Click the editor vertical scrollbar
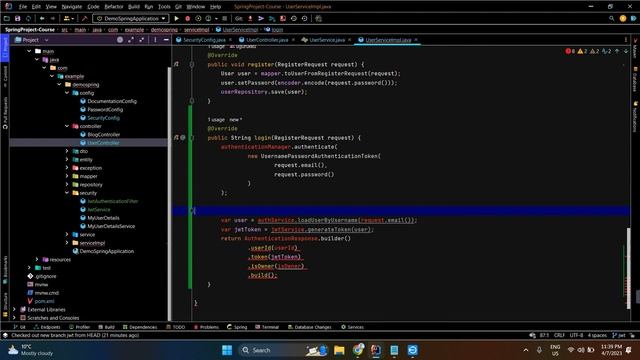This screenshot has width=640, height=360. point(629,268)
